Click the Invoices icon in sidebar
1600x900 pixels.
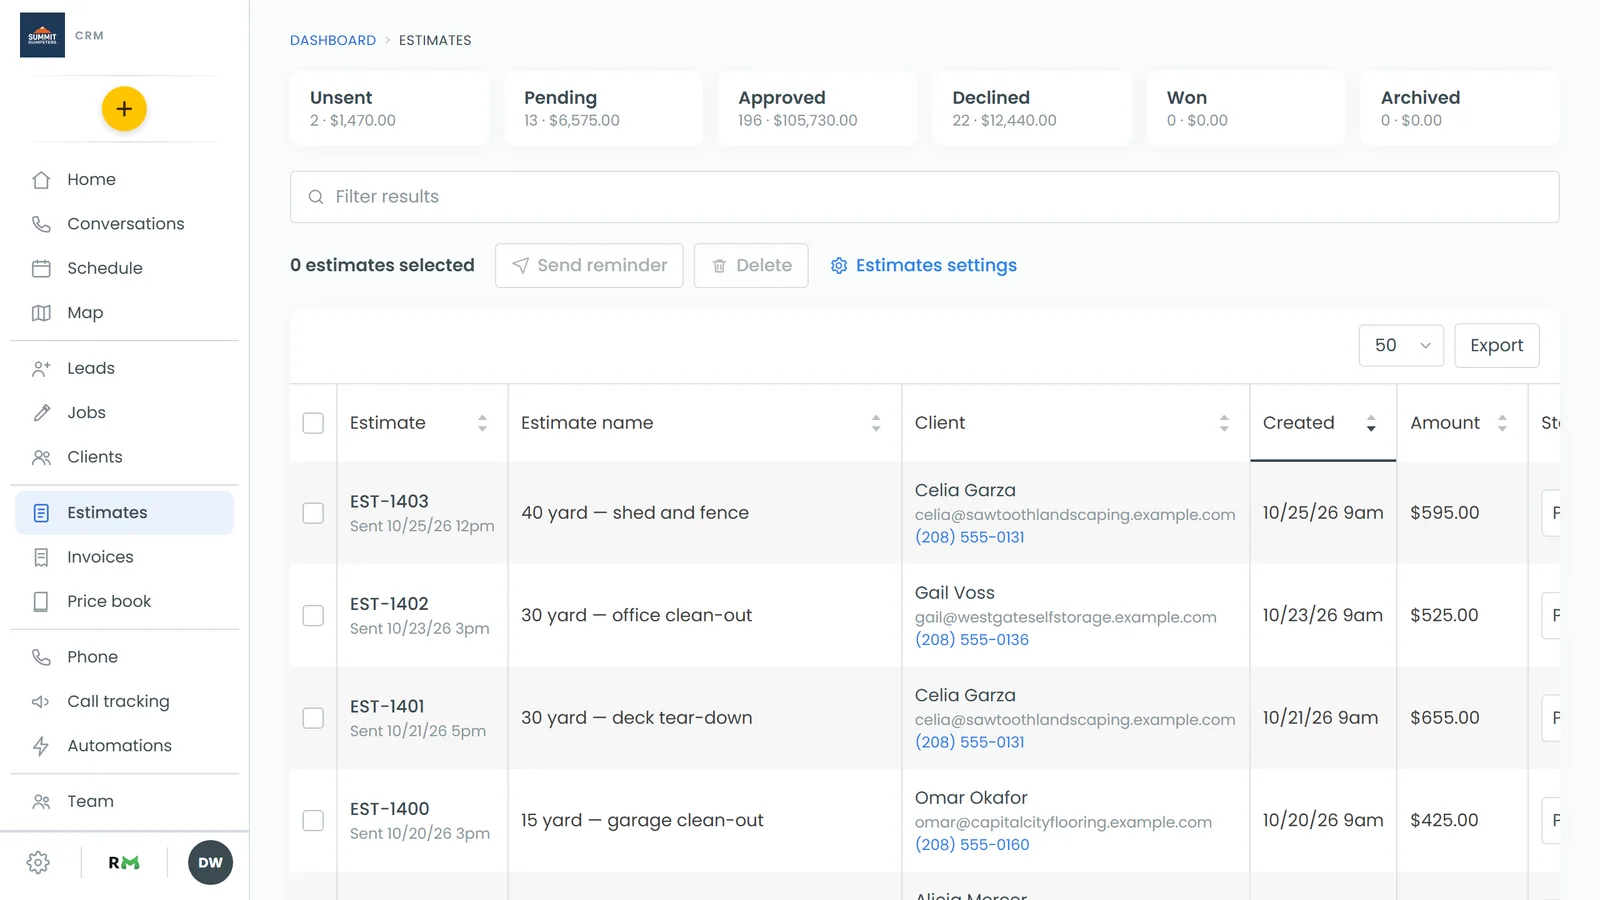[41, 557]
